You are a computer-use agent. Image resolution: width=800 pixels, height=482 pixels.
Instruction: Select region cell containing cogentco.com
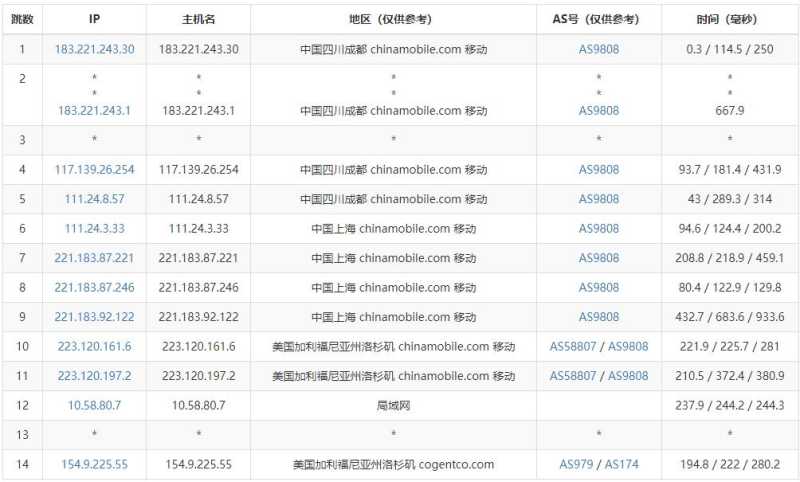tap(393, 464)
